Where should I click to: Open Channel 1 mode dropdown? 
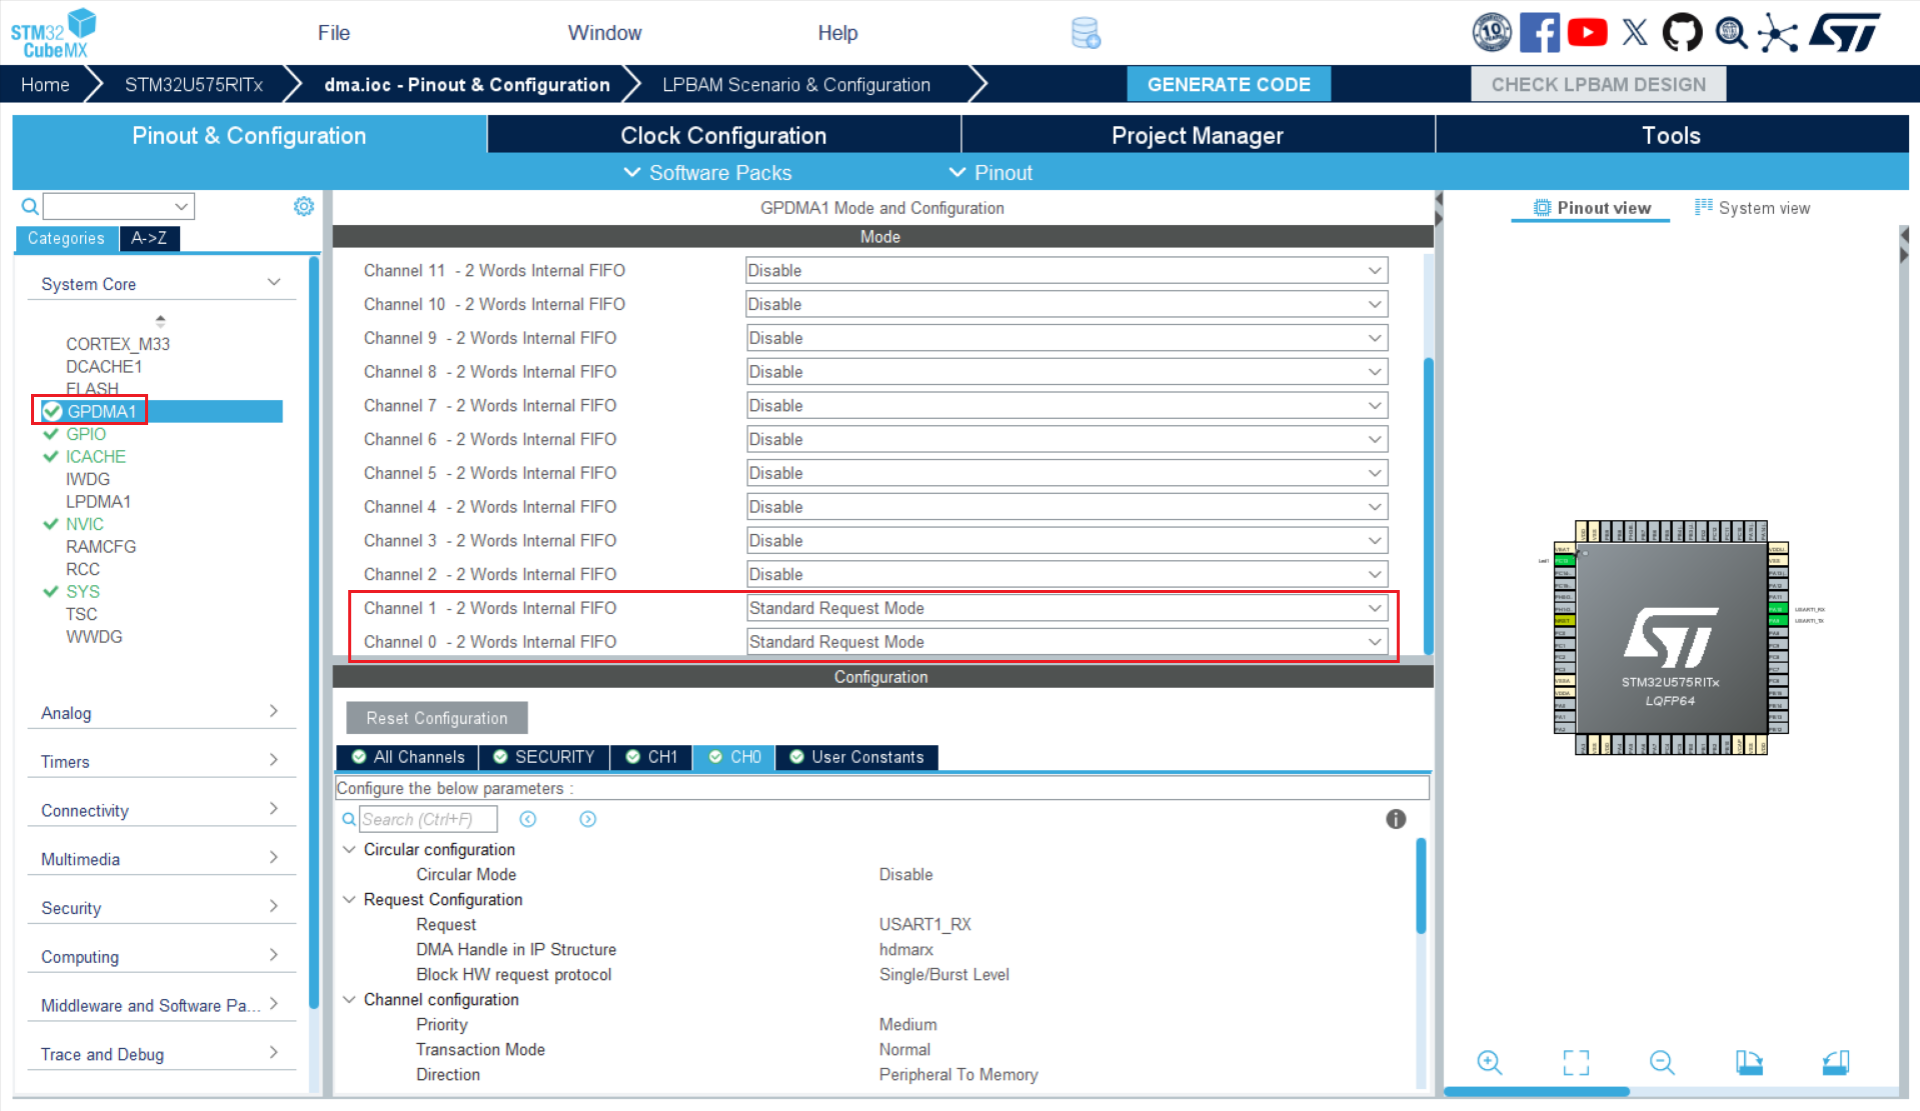(1066, 608)
